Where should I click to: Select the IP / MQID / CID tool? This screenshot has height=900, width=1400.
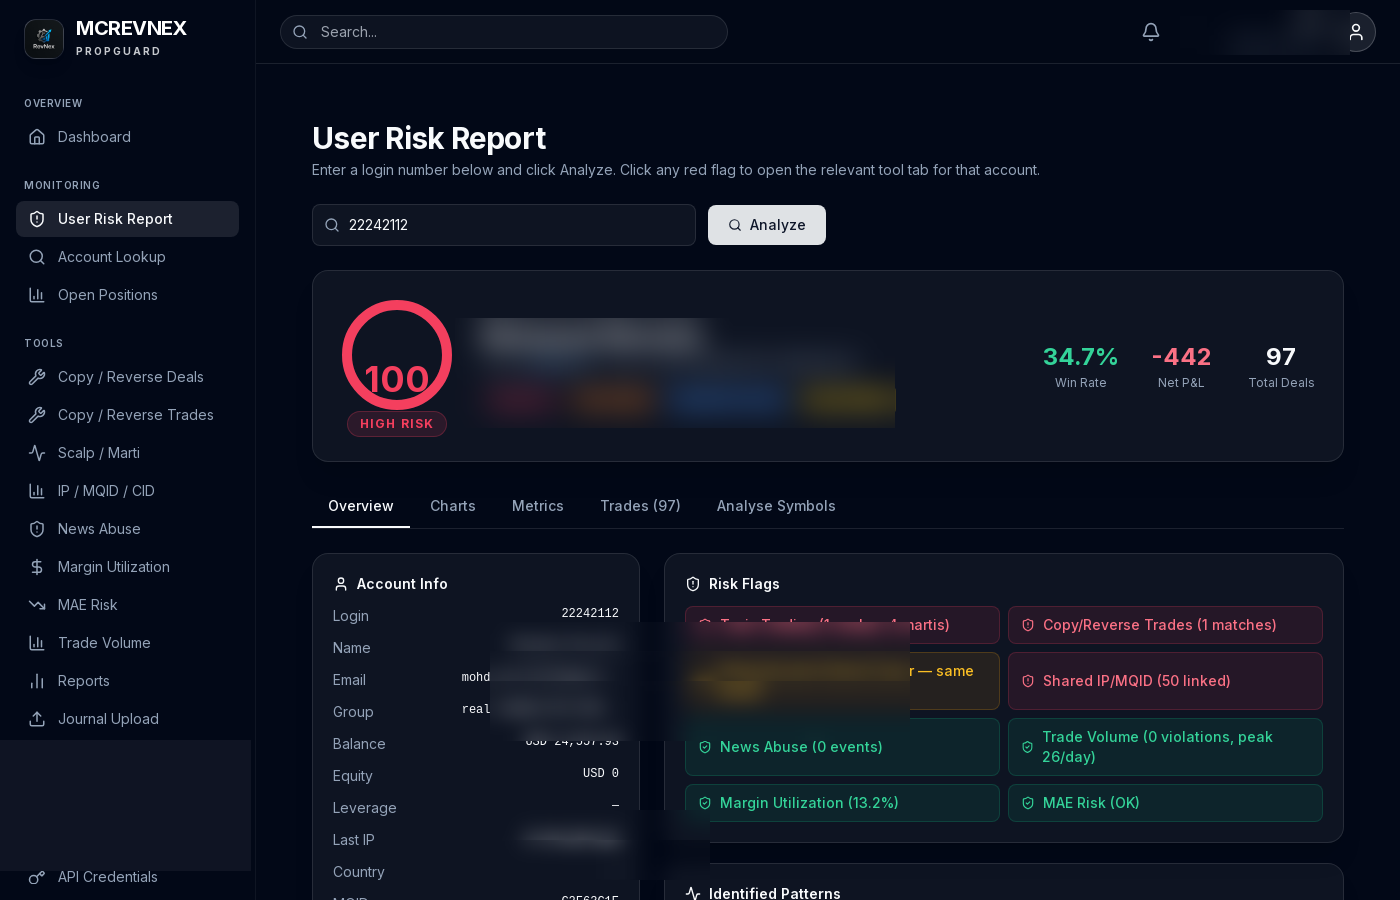(x=106, y=491)
